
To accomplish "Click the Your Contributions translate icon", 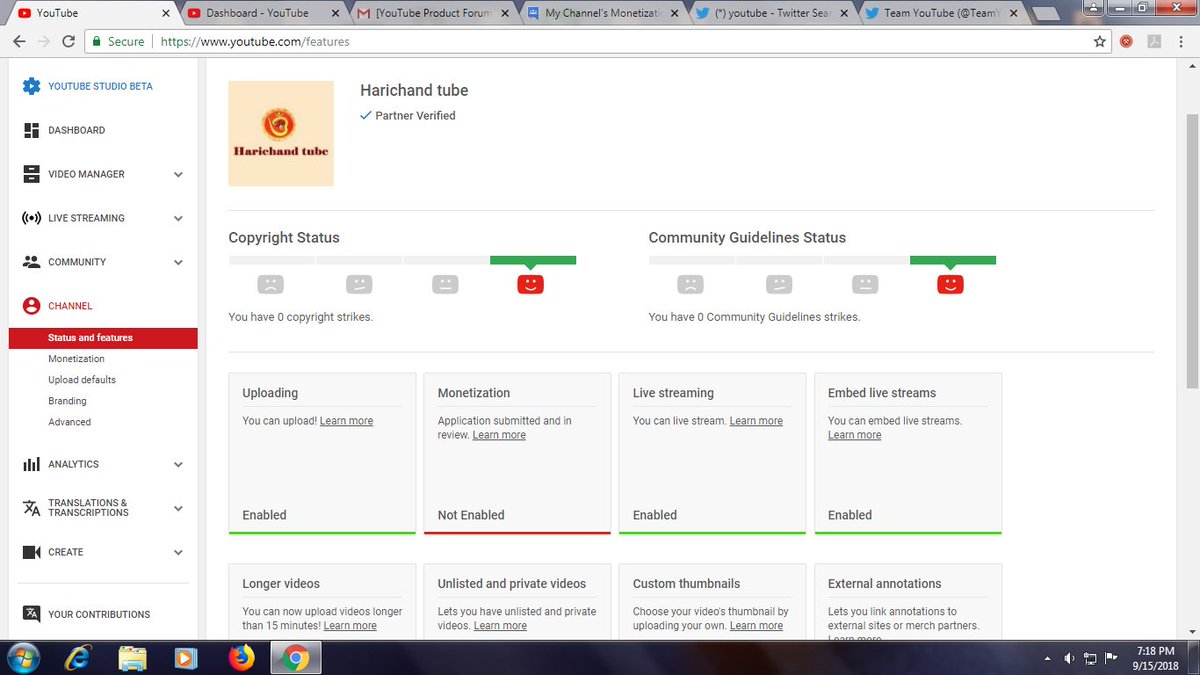I will pos(31,614).
